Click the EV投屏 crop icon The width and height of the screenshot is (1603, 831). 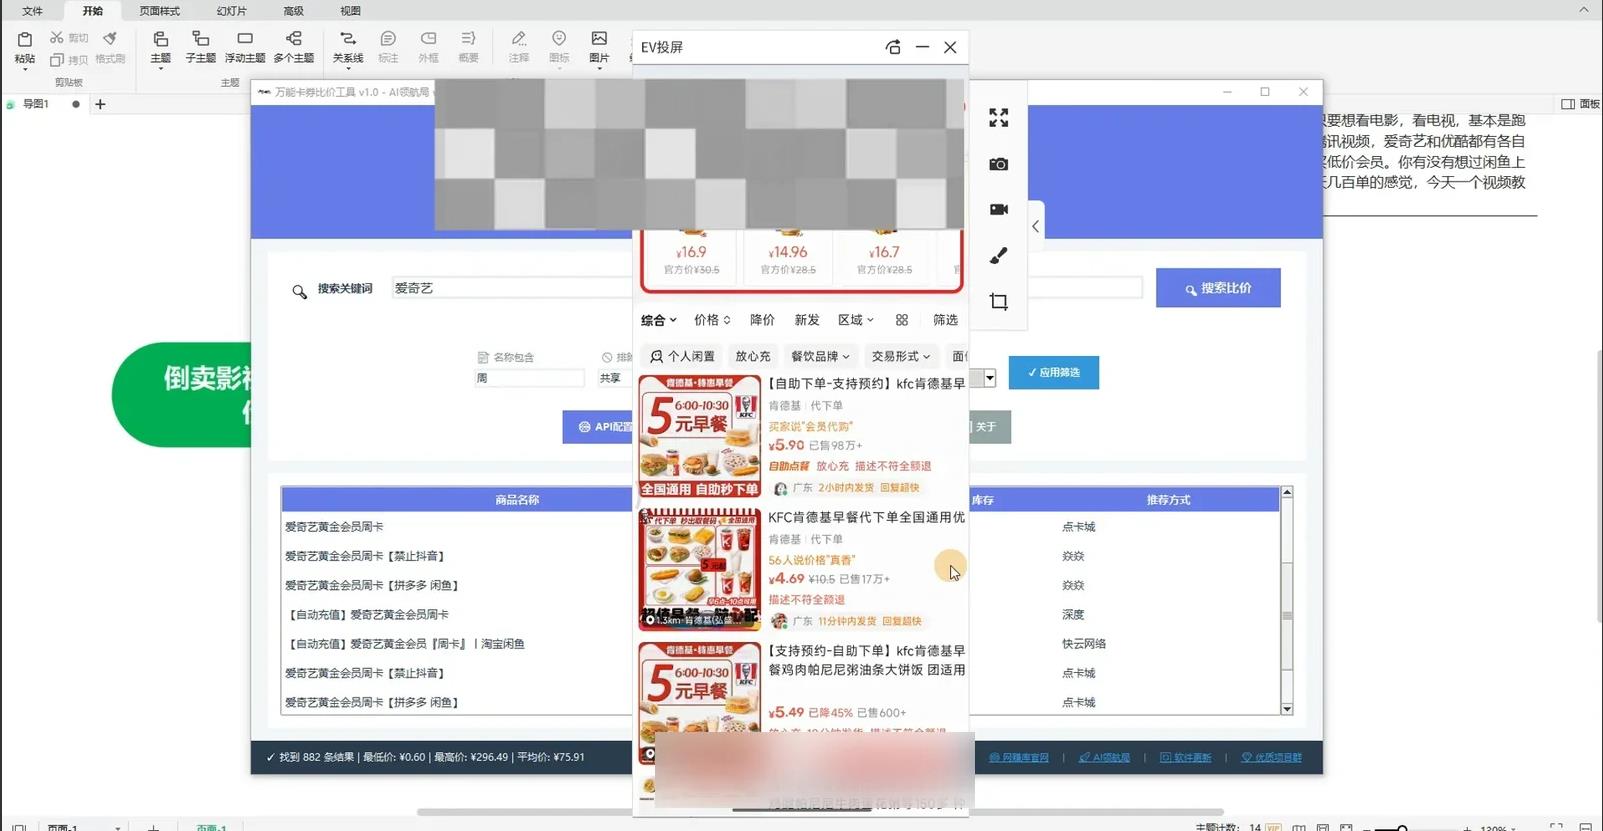pyautogui.click(x=998, y=302)
